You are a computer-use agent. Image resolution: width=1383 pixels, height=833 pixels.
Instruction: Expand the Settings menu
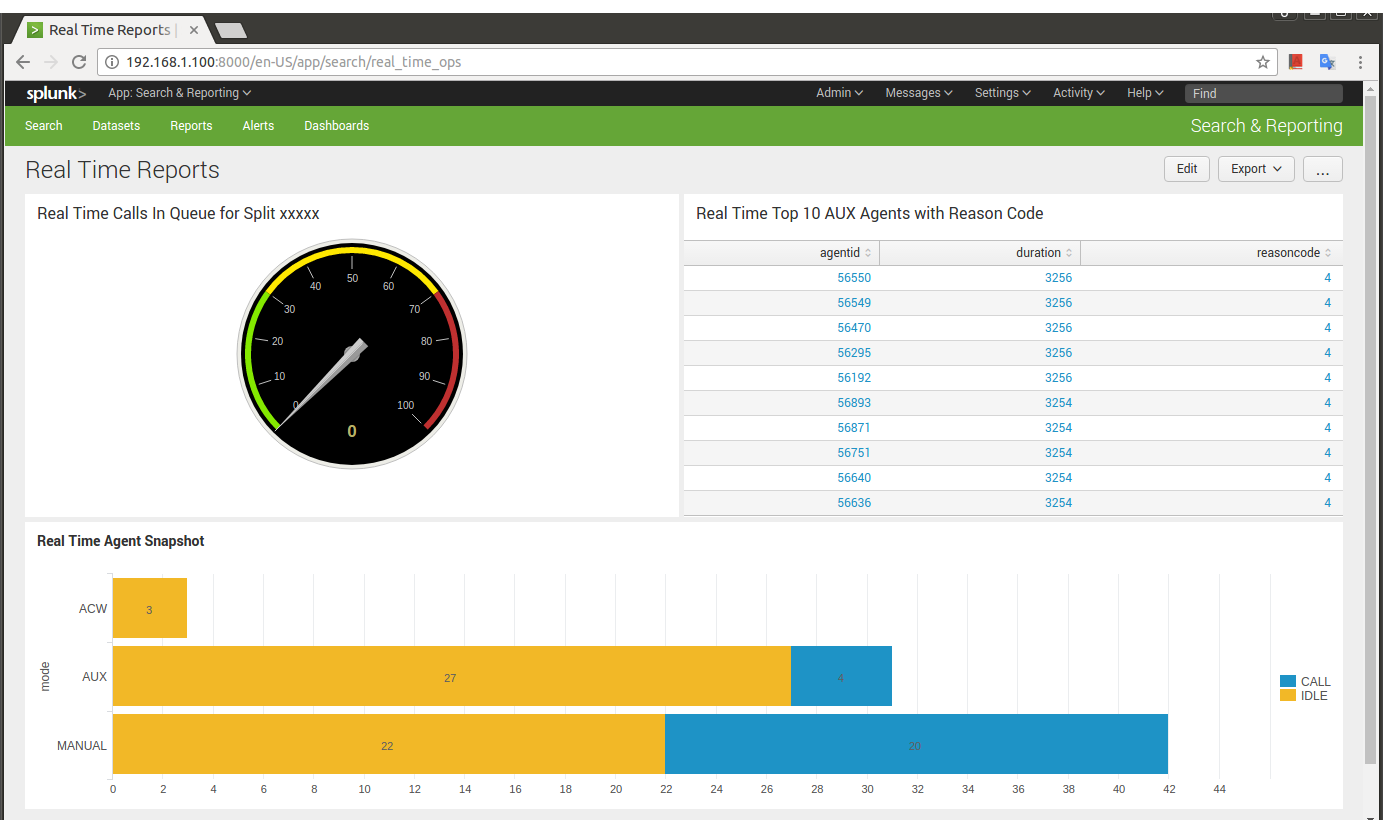click(1002, 93)
